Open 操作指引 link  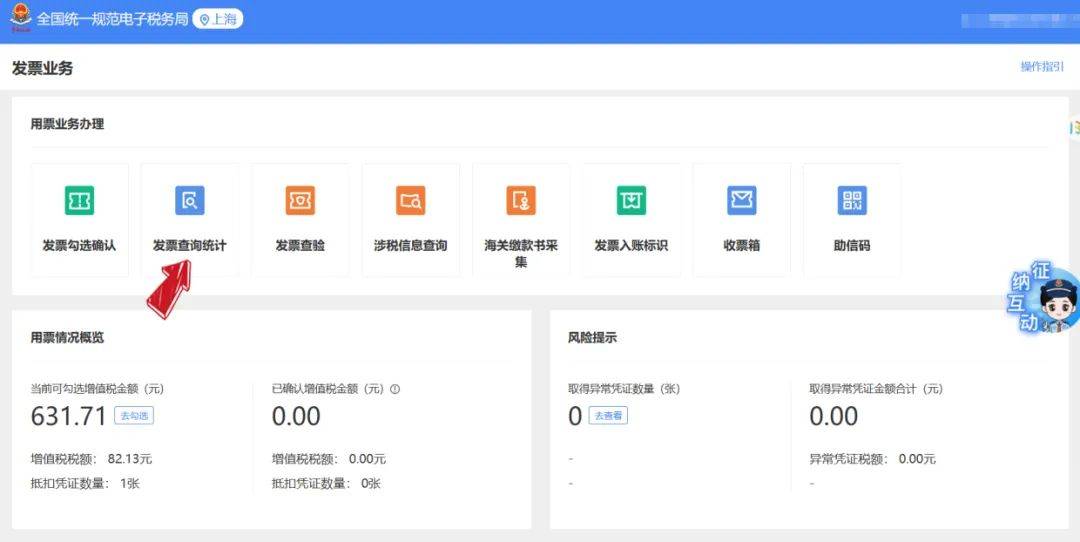(1042, 67)
